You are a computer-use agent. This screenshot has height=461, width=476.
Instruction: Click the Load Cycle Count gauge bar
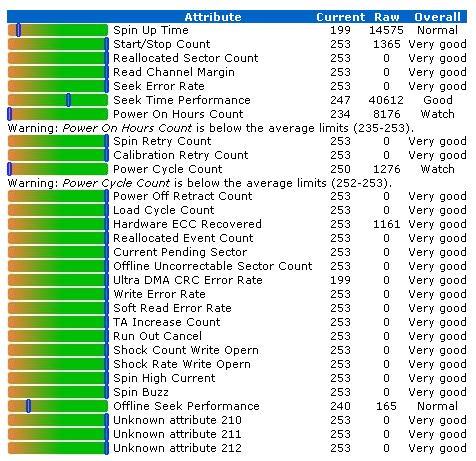click(x=58, y=210)
